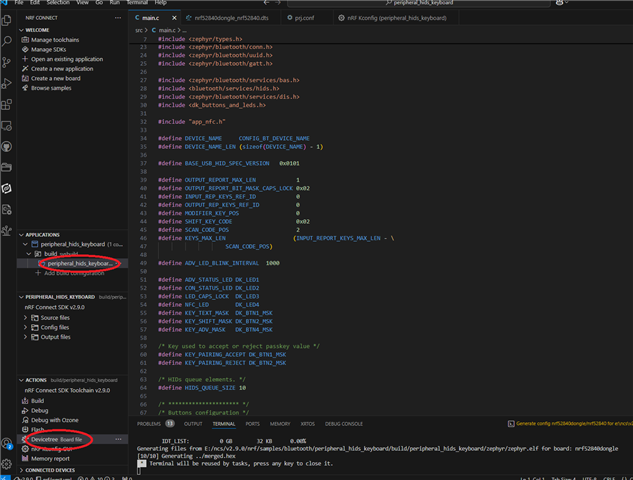633x480 pixels.
Task: Open the Accounts icon in activity bar
Action: [x=6, y=444]
